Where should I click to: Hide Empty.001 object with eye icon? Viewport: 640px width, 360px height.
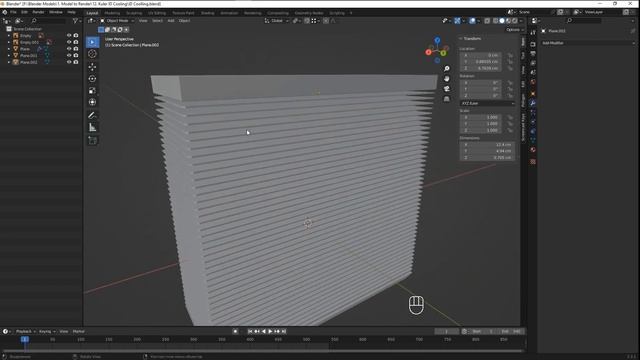[x=69, y=42]
